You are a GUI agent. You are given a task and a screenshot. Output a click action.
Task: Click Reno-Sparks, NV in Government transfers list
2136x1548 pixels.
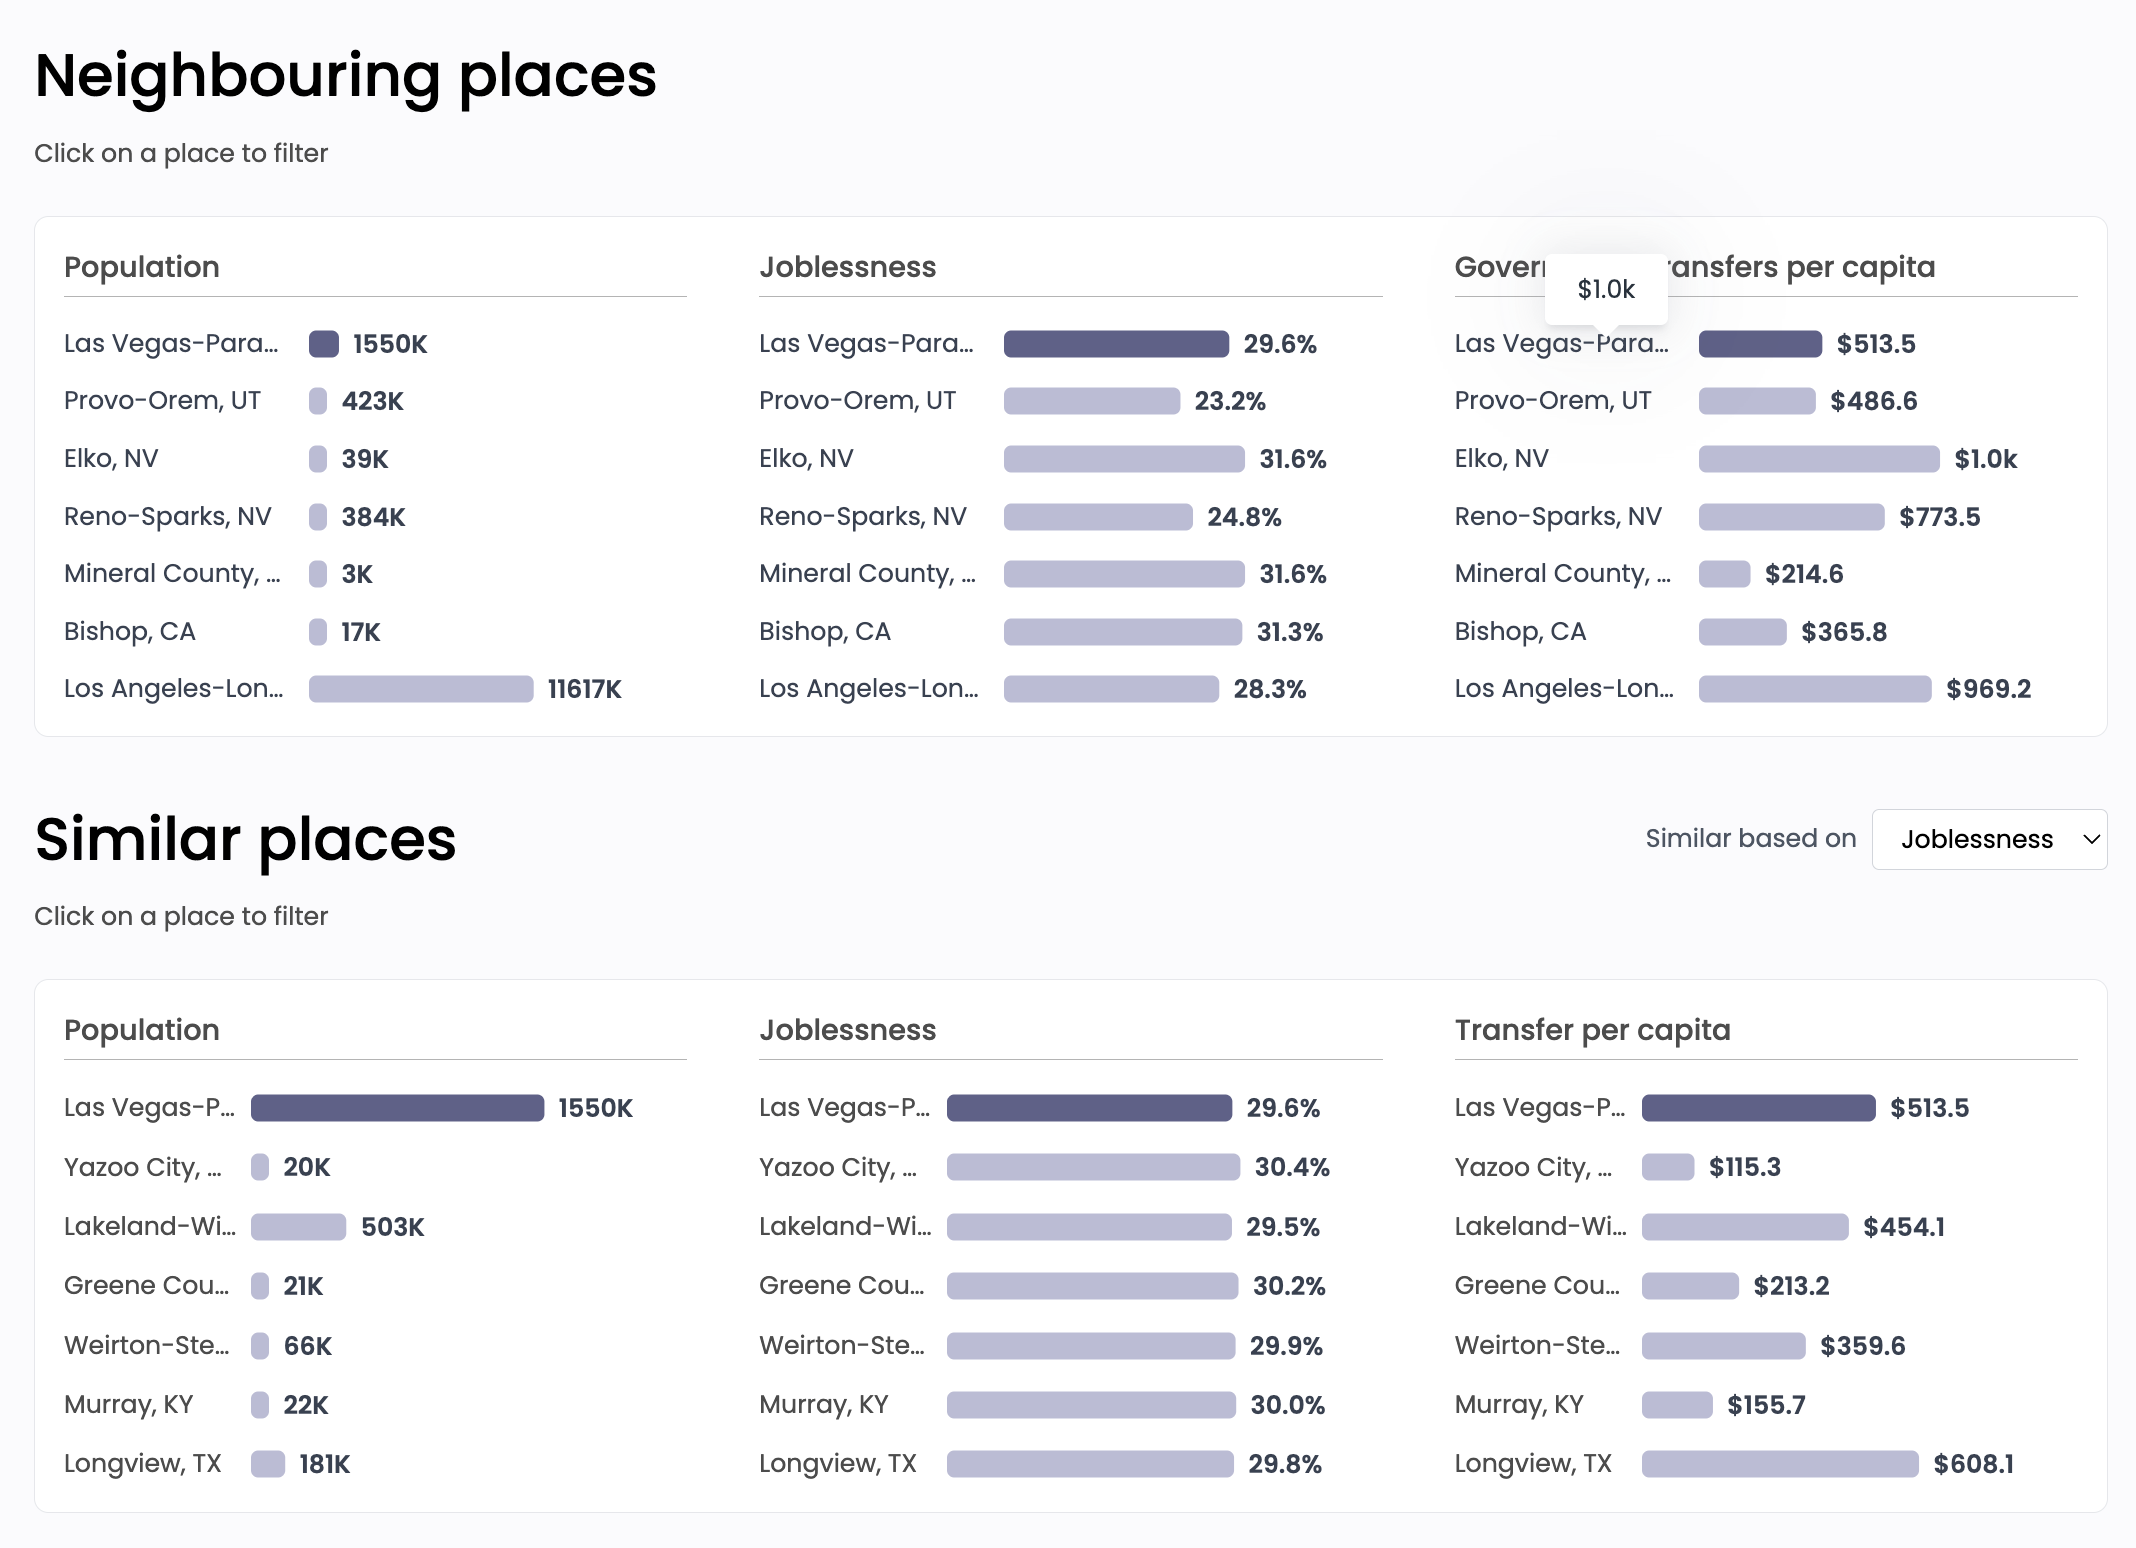[1557, 517]
